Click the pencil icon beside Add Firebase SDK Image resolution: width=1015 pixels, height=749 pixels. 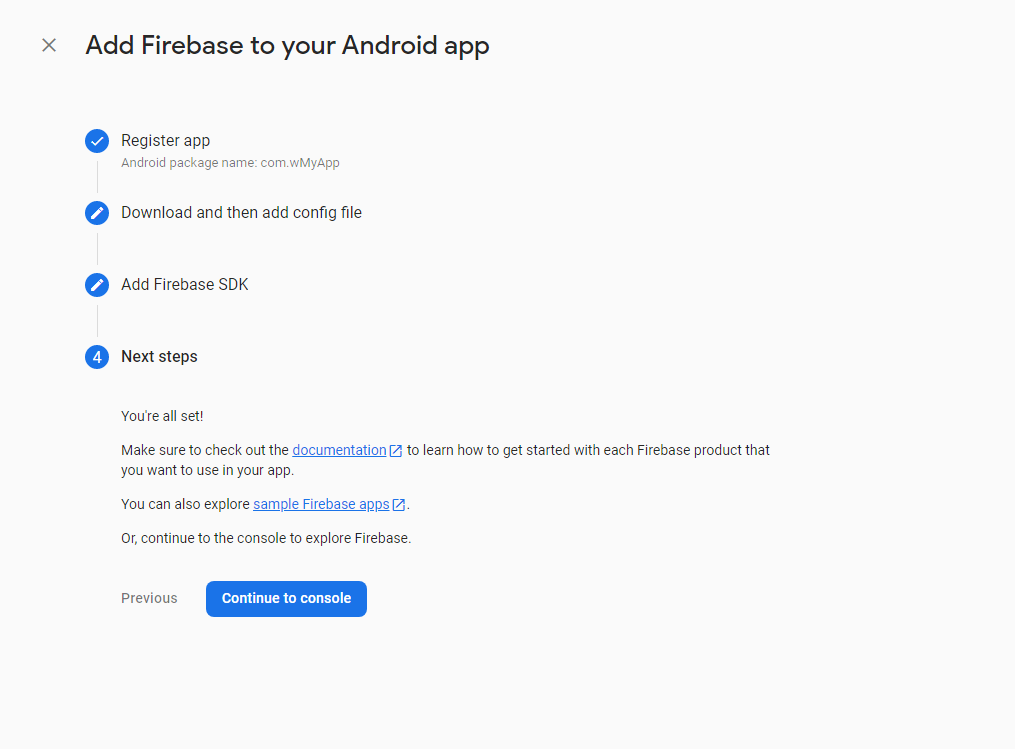tap(97, 285)
